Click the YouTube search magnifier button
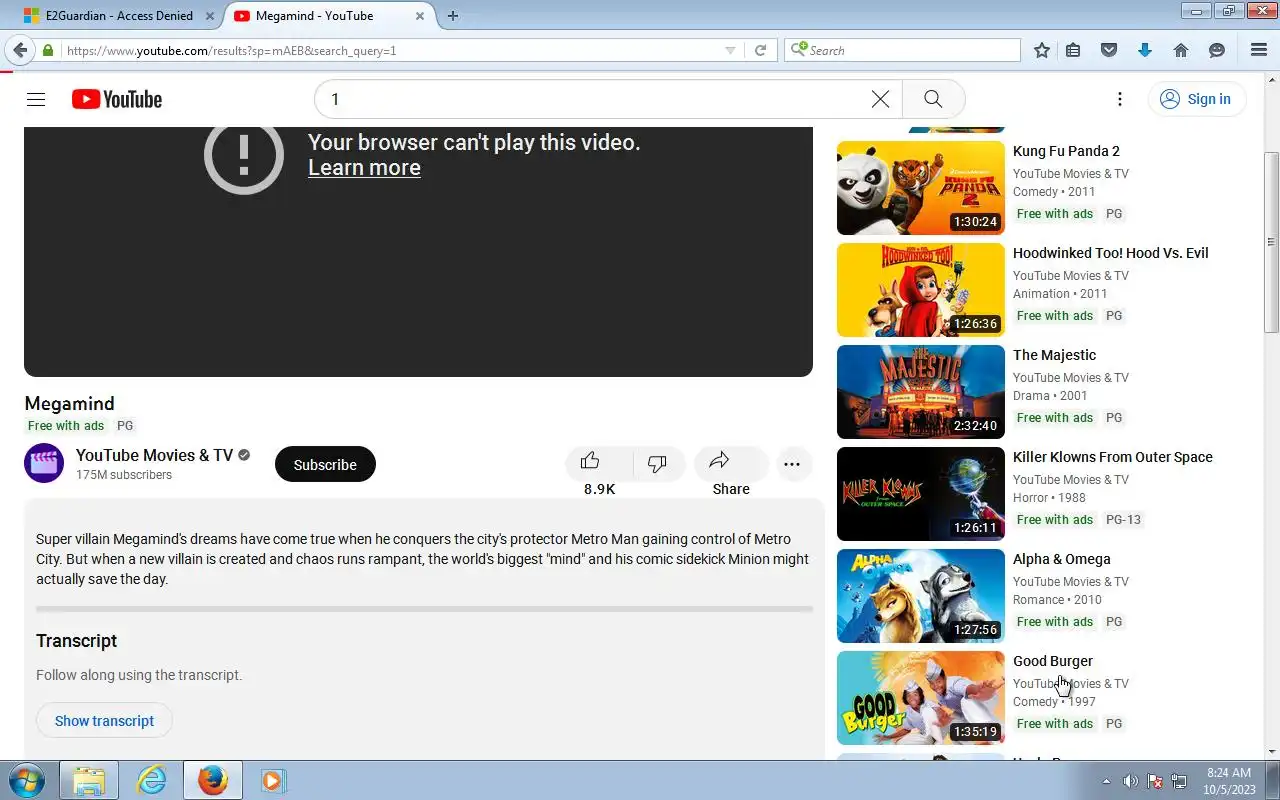Screen dimensions: 1280x800 (x=933, y=99)
